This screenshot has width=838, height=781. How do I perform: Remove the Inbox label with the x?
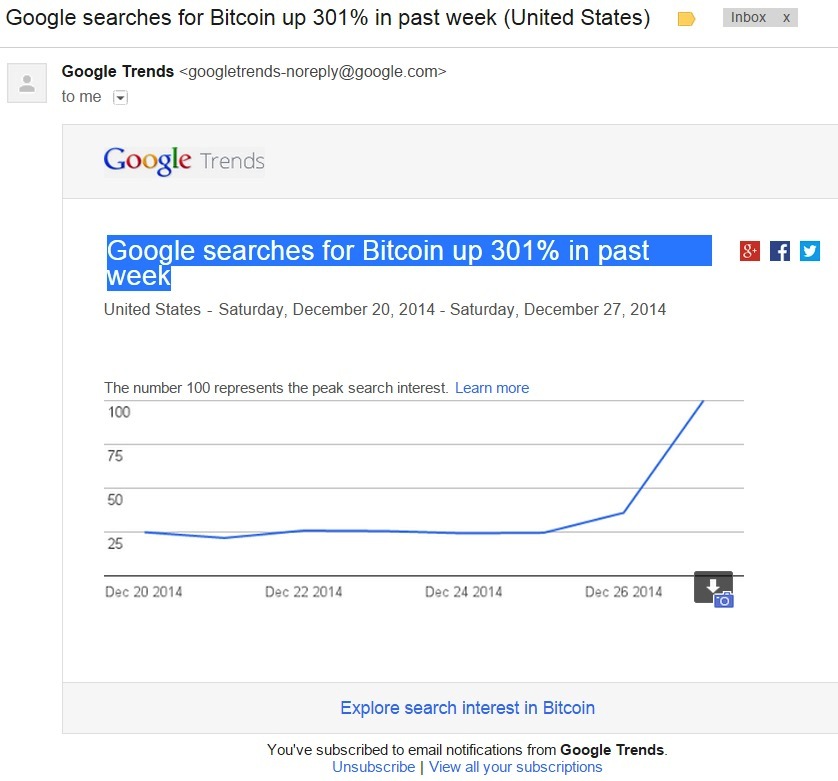tap(786, 18)
